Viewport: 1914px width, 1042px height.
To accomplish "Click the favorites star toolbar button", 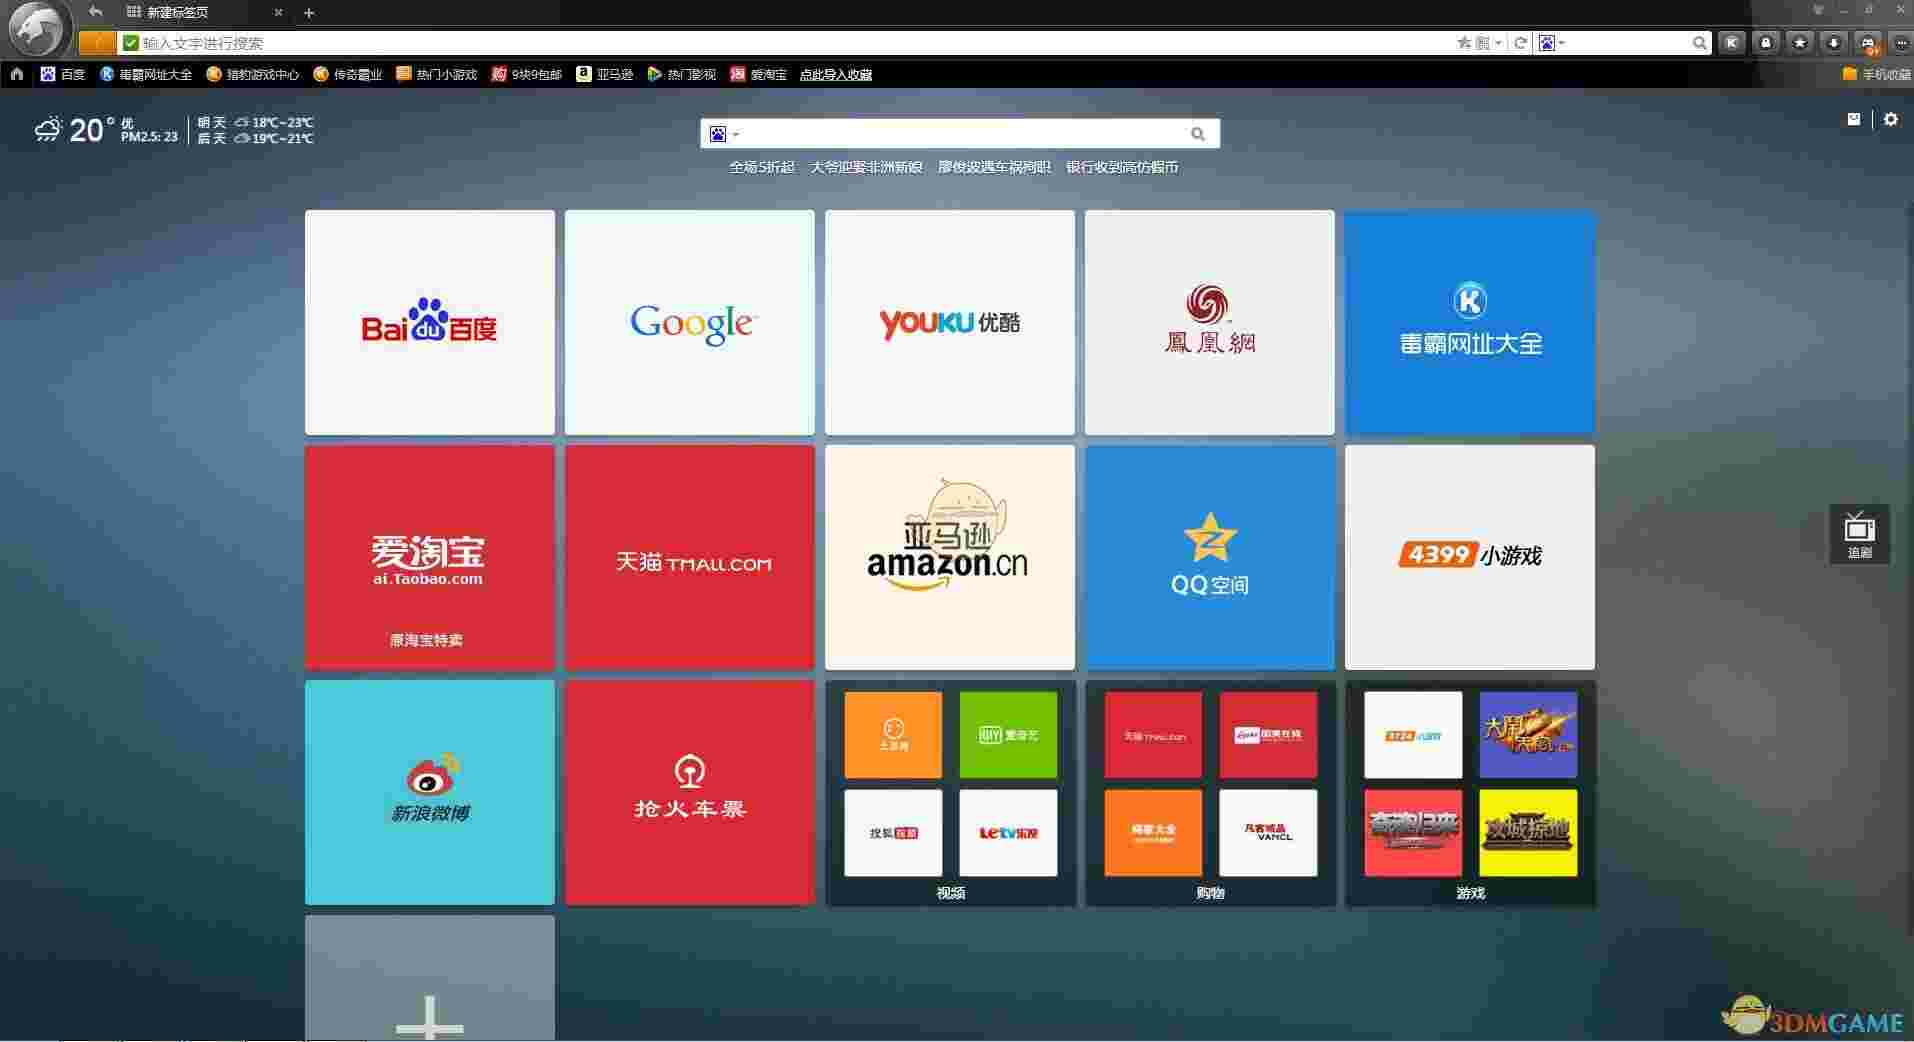I will pos(1800,43).
